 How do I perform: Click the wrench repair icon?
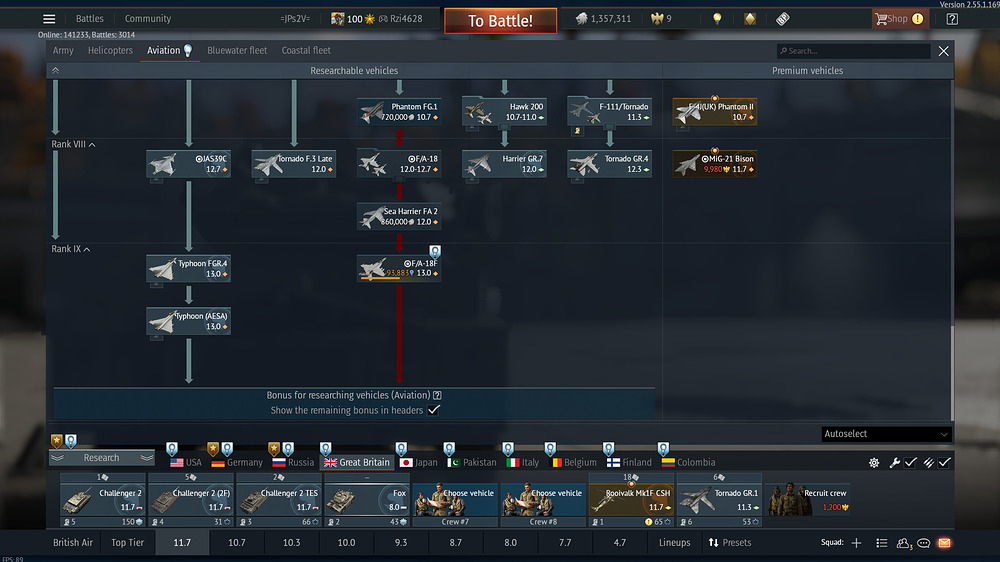pos(894,462)
